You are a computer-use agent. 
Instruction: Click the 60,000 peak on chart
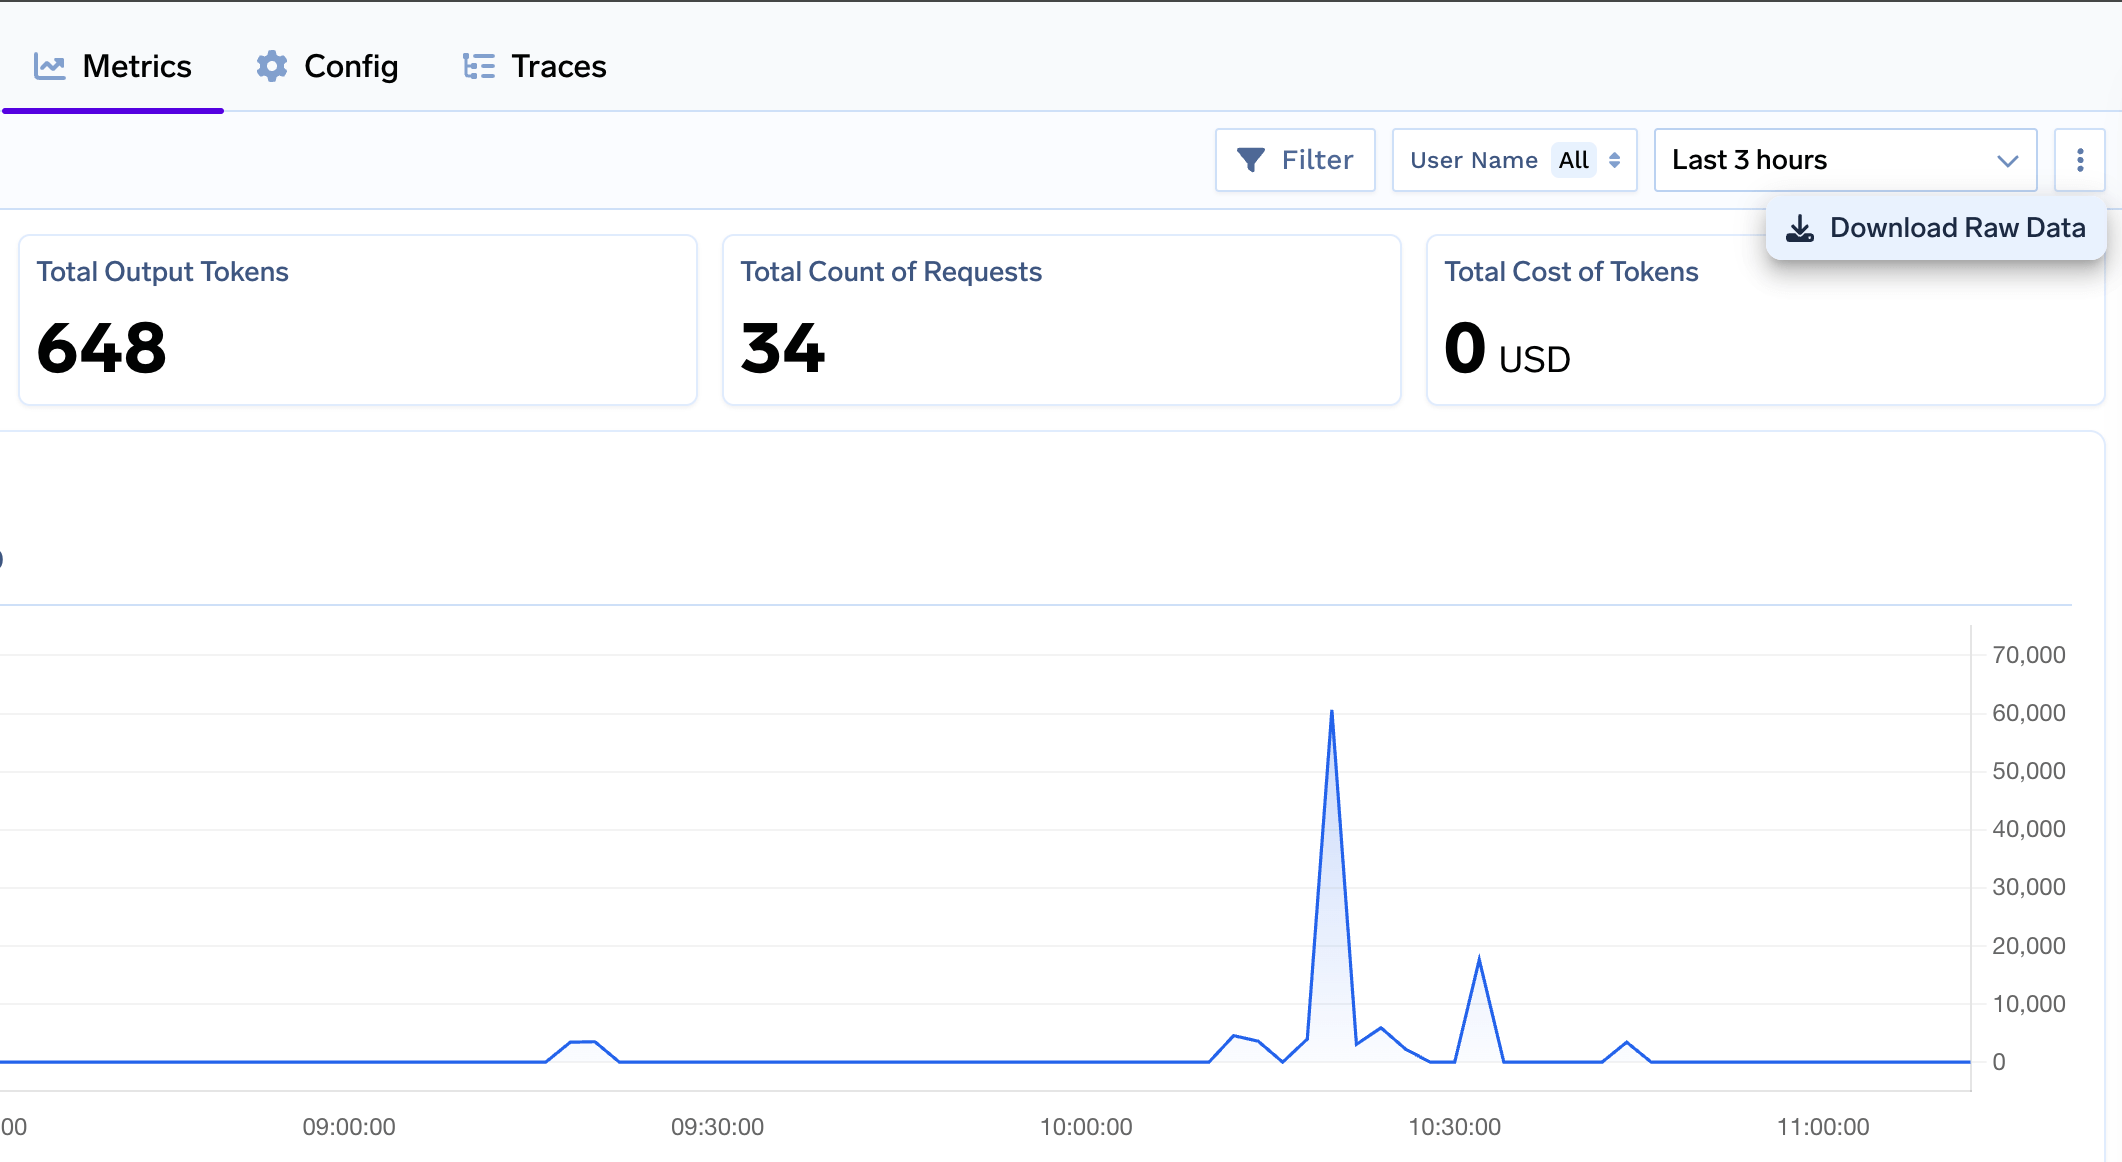(x=1331, y=712)
